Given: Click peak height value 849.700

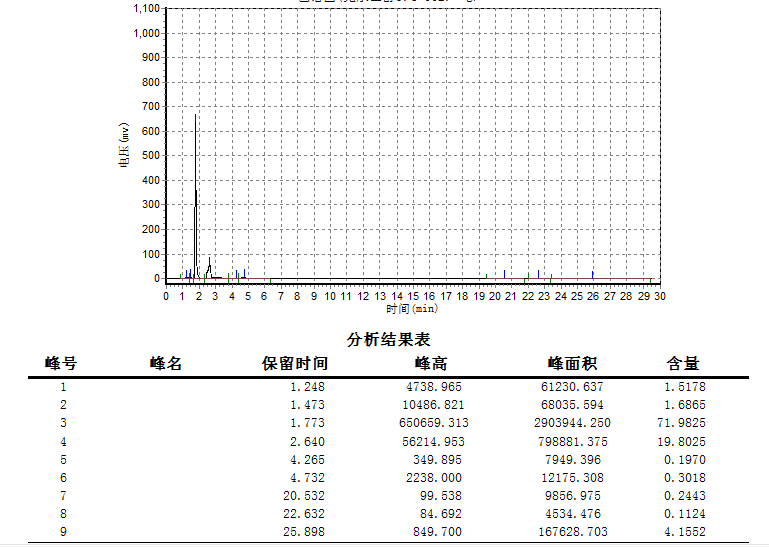Looking at the screenshot, I should point(437,532).
